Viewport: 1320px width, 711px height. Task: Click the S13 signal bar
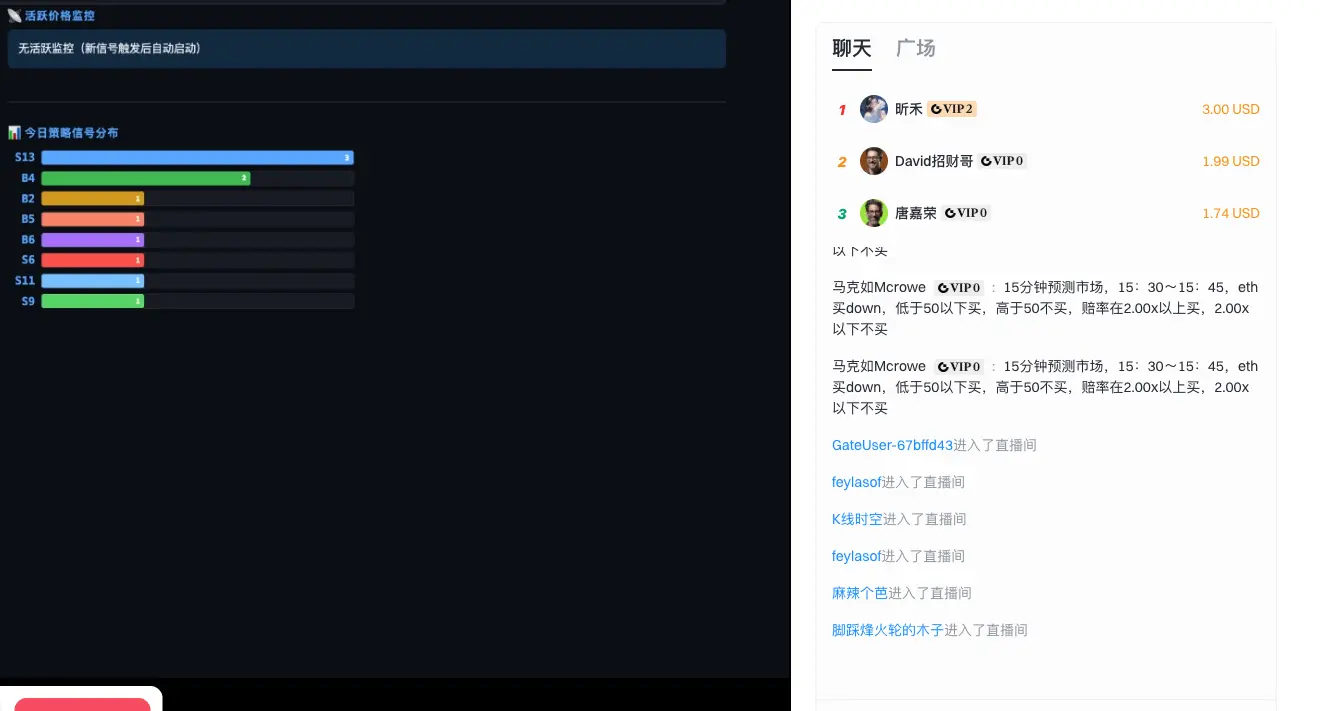(x=198, y=157)
